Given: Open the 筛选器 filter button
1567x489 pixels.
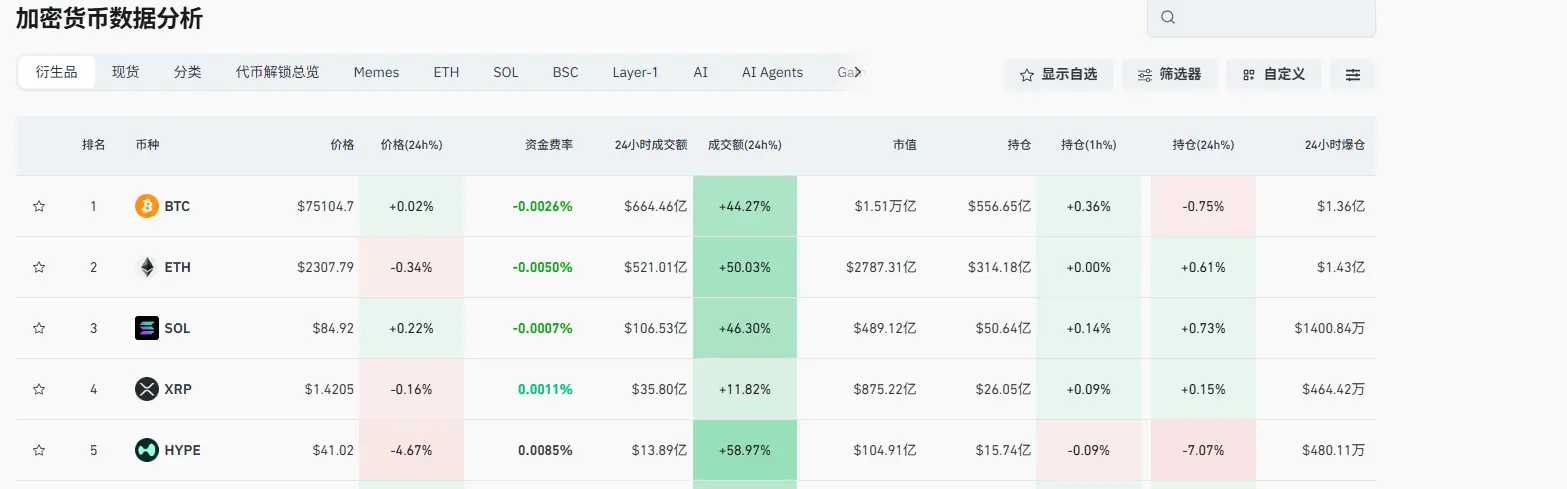Looking at the screenshot, I should 1170,75.
